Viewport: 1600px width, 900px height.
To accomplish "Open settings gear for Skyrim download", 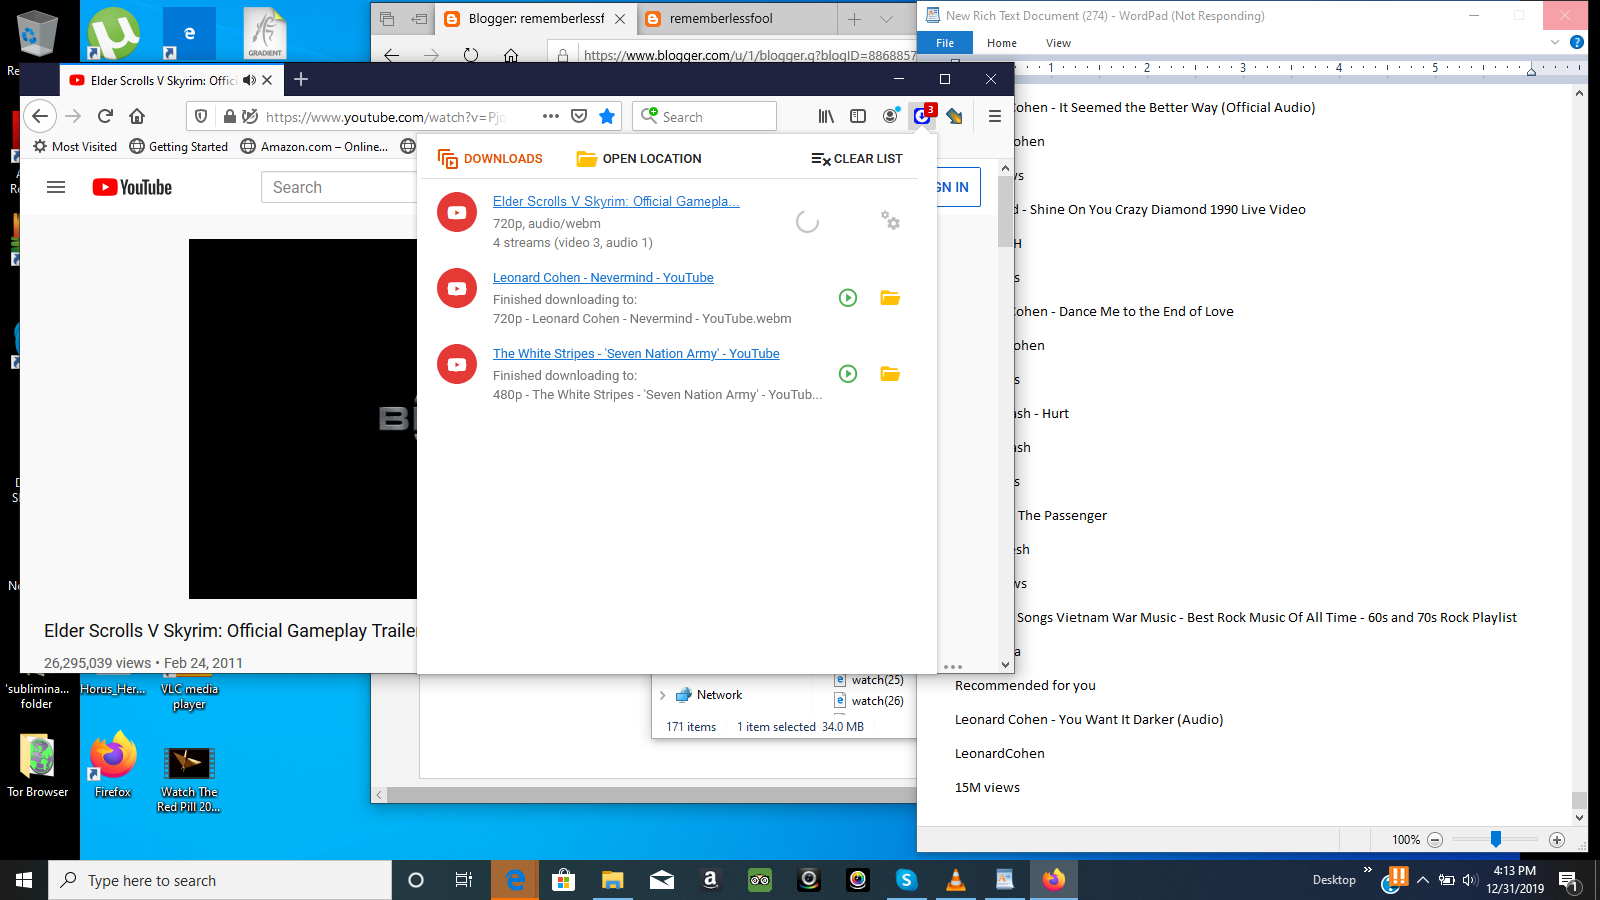I will [890, 220].
